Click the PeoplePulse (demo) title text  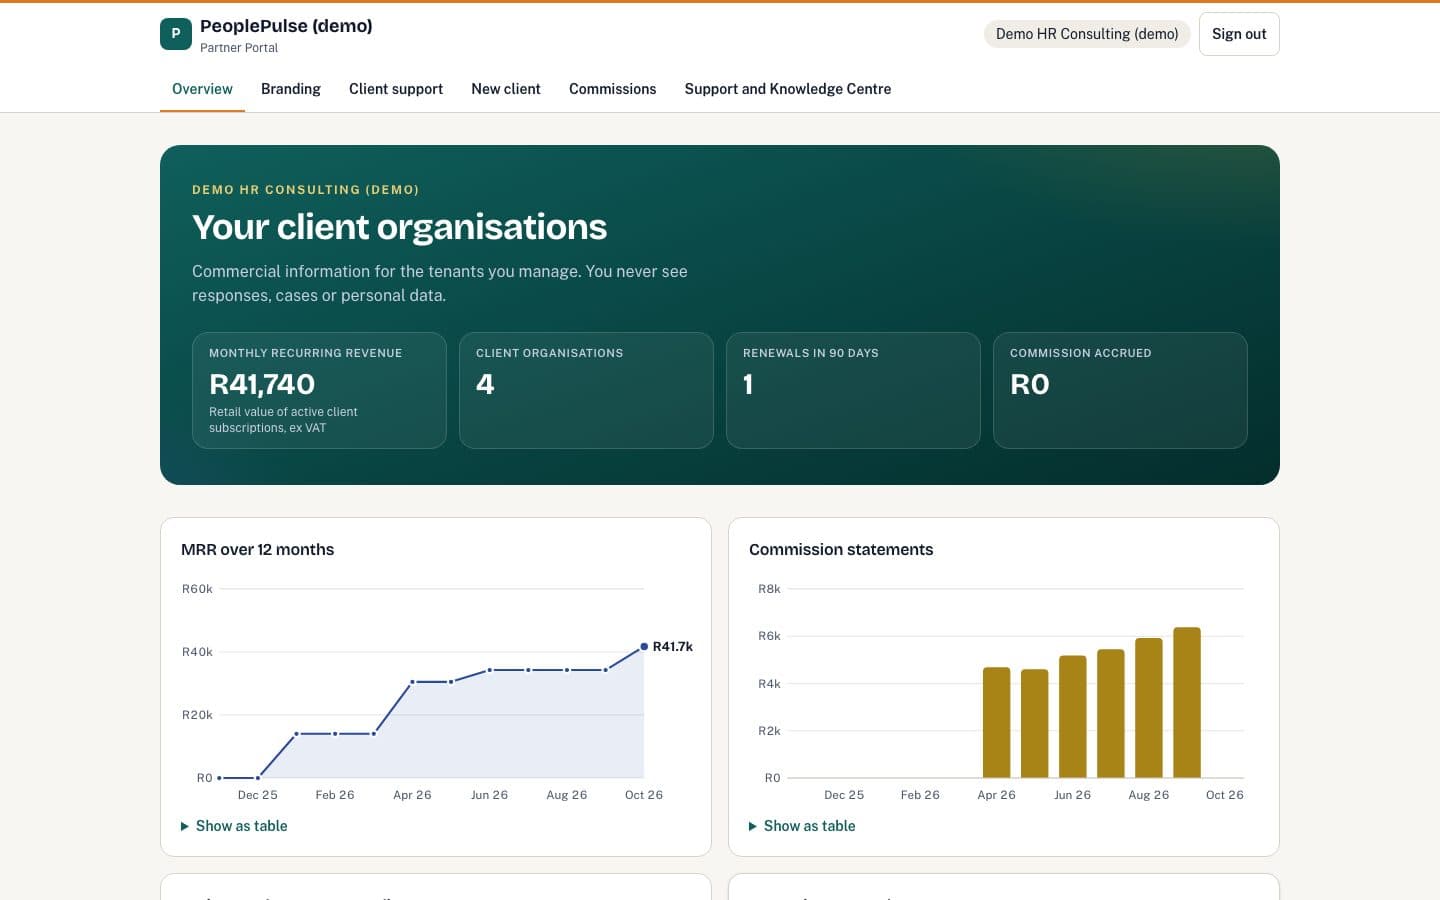pos(286,26)
